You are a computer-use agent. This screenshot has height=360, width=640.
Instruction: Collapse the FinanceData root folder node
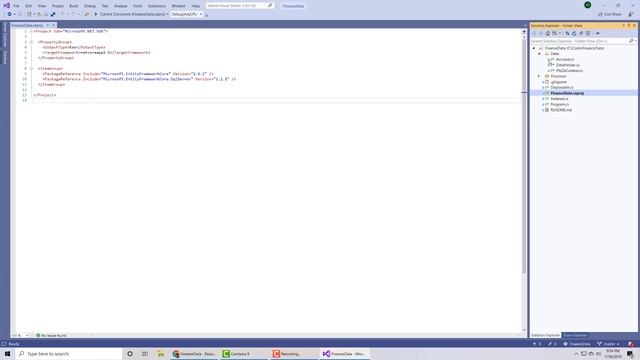534,48
